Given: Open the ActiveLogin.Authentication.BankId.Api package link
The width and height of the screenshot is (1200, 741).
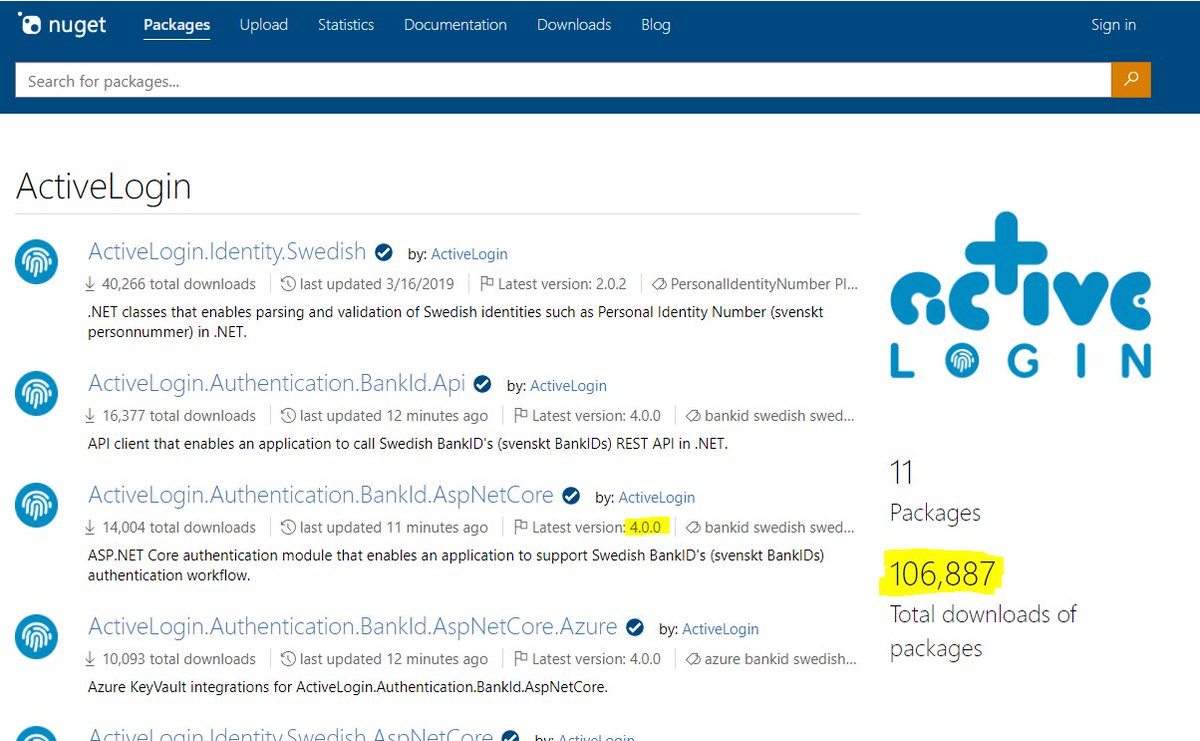Looking at the screenshot, I should point(277,383).
